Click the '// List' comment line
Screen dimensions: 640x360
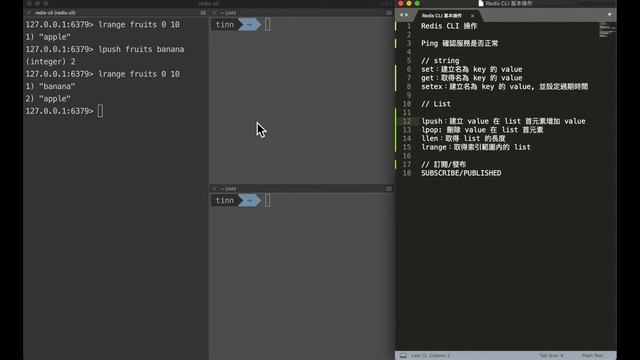pyautogui.click(x=436, y=104)
